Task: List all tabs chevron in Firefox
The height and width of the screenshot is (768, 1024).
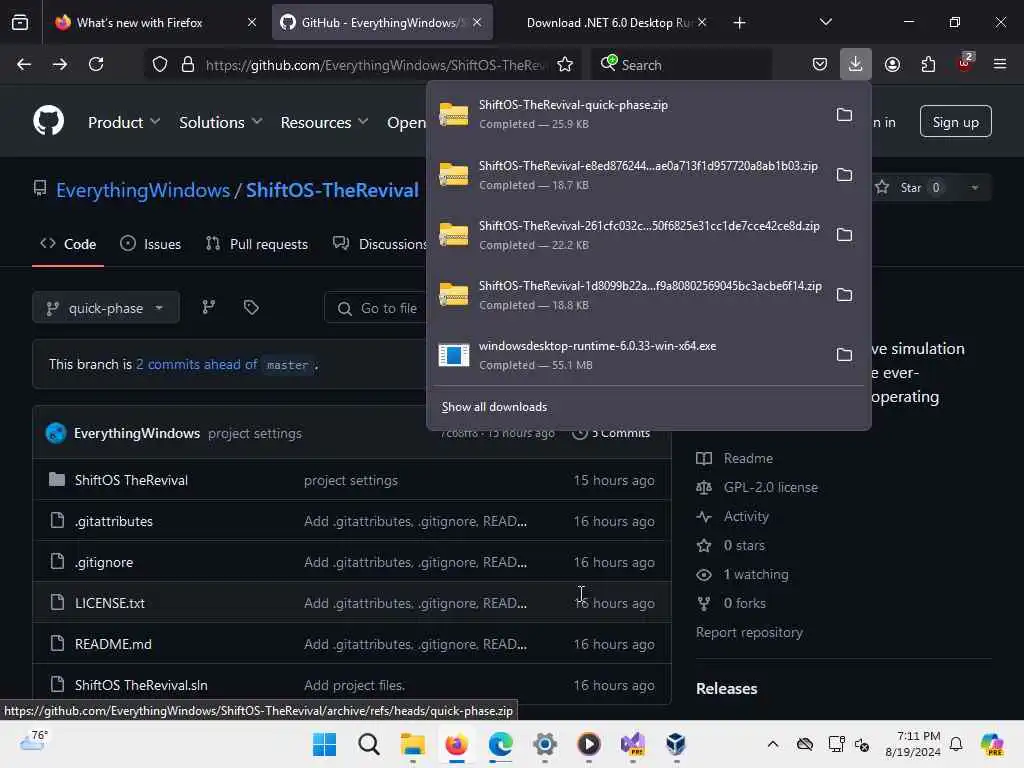Action: click(825, 22)
